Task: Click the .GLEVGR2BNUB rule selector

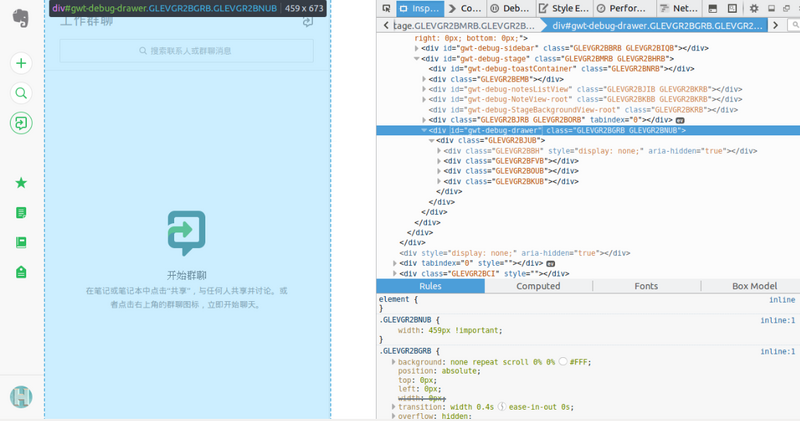Action: [x=405, y=320]
